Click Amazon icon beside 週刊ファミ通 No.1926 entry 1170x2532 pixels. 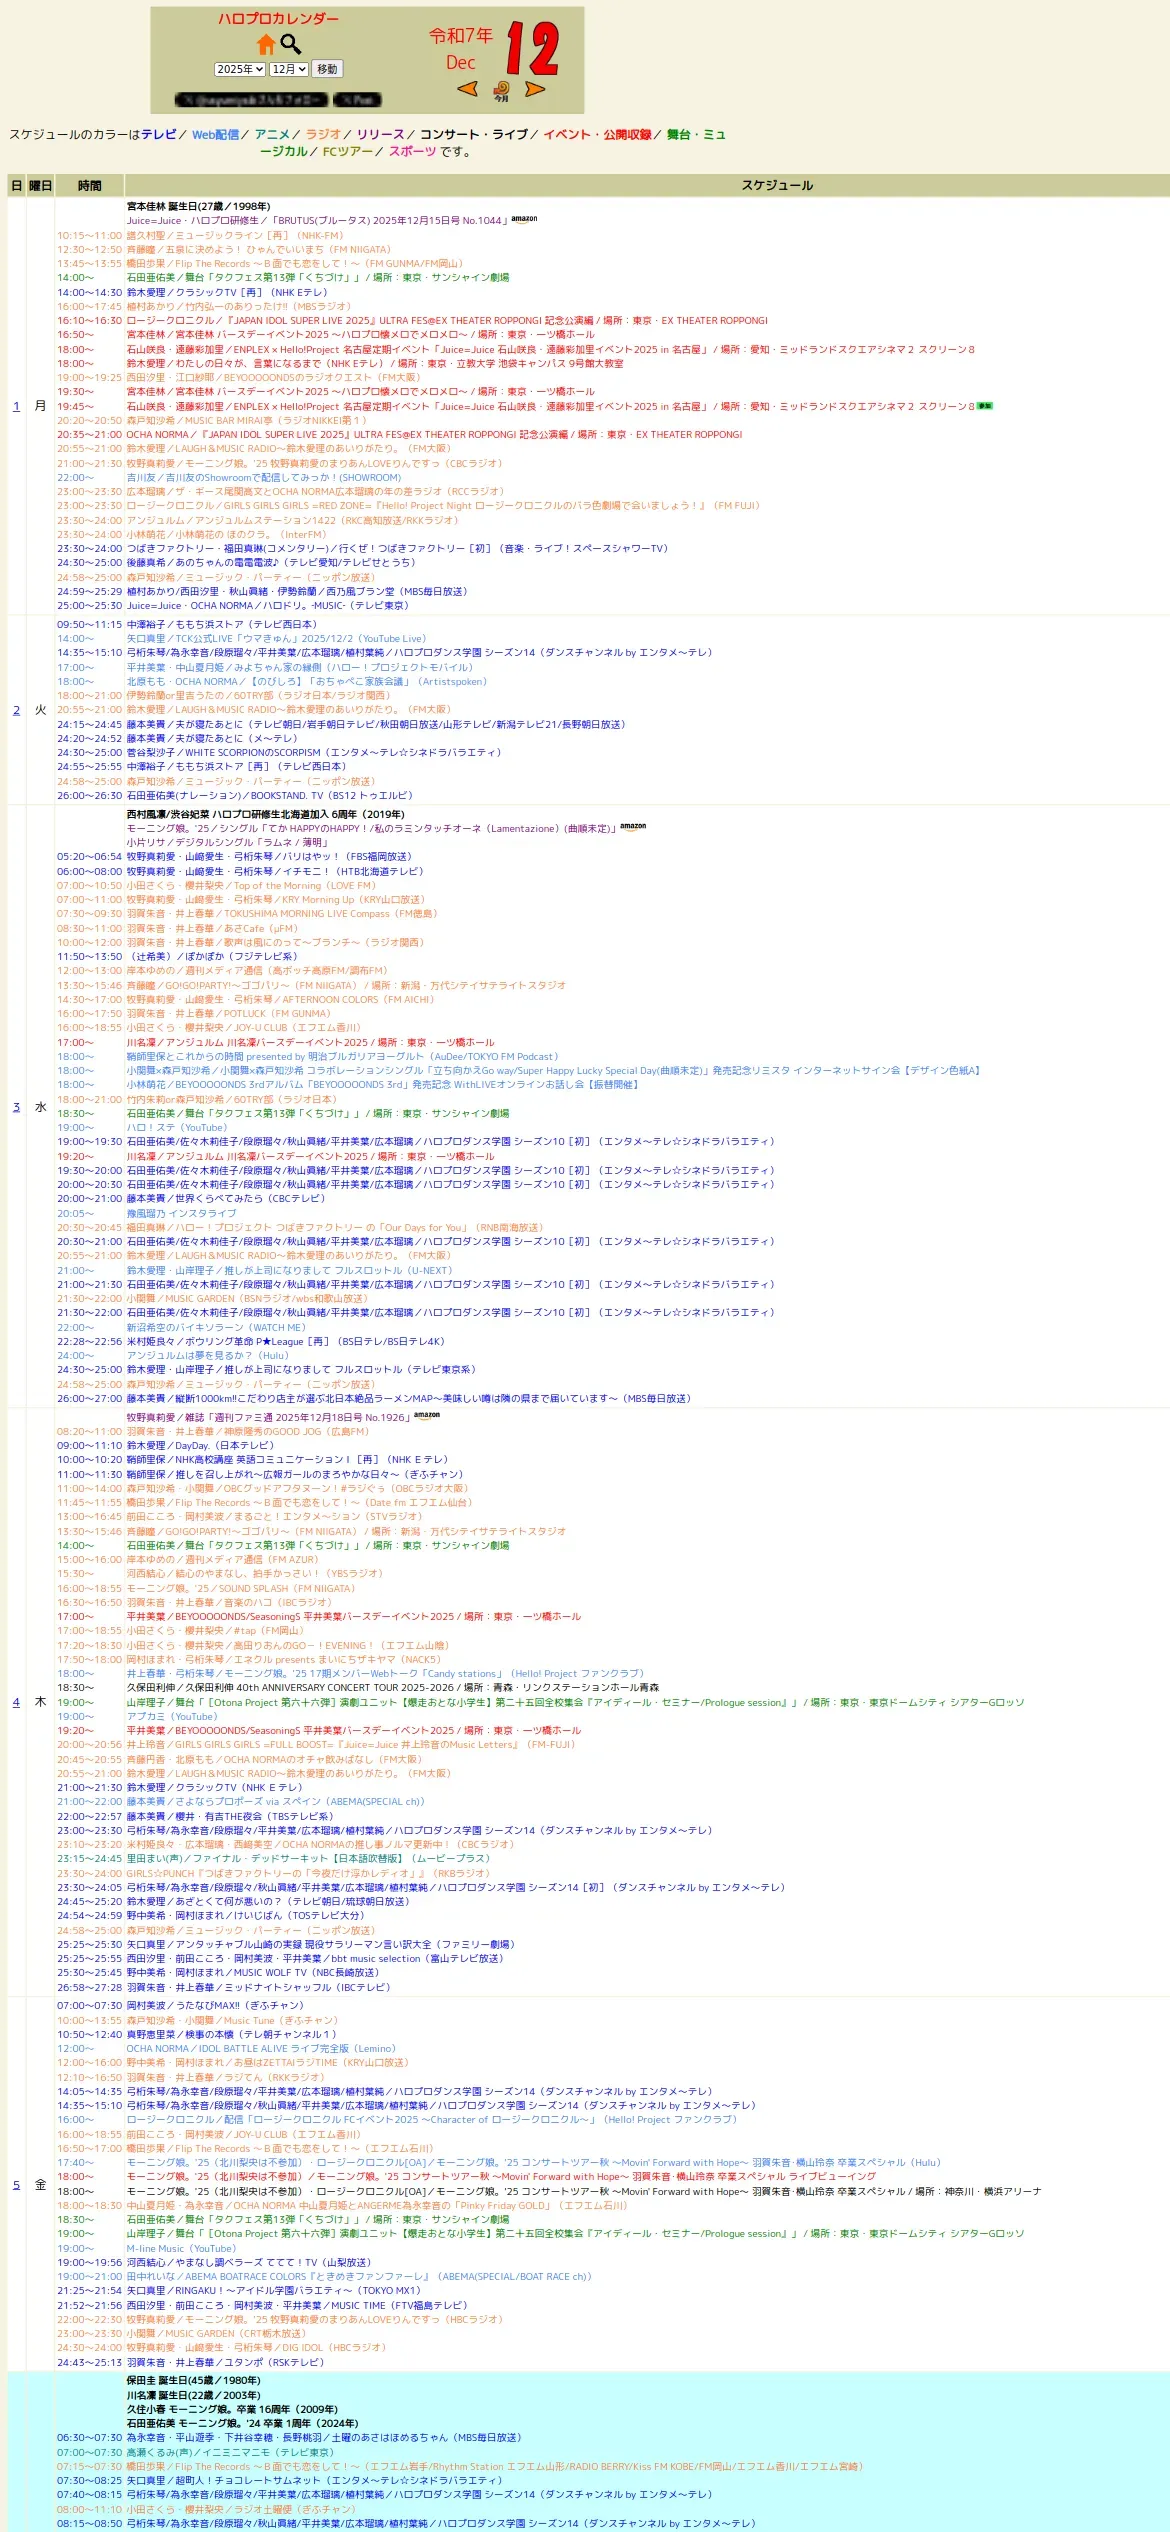[x=427, y=1416]
